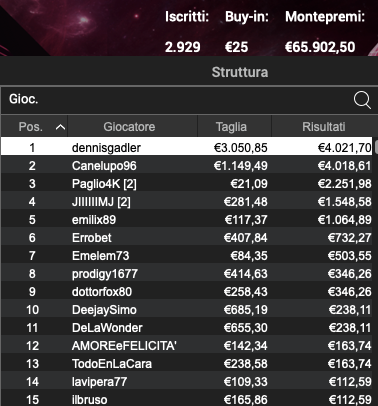Choose the DeejaySimo row
Viewport: 378px width, 406px height.
(x=187, y=310)
